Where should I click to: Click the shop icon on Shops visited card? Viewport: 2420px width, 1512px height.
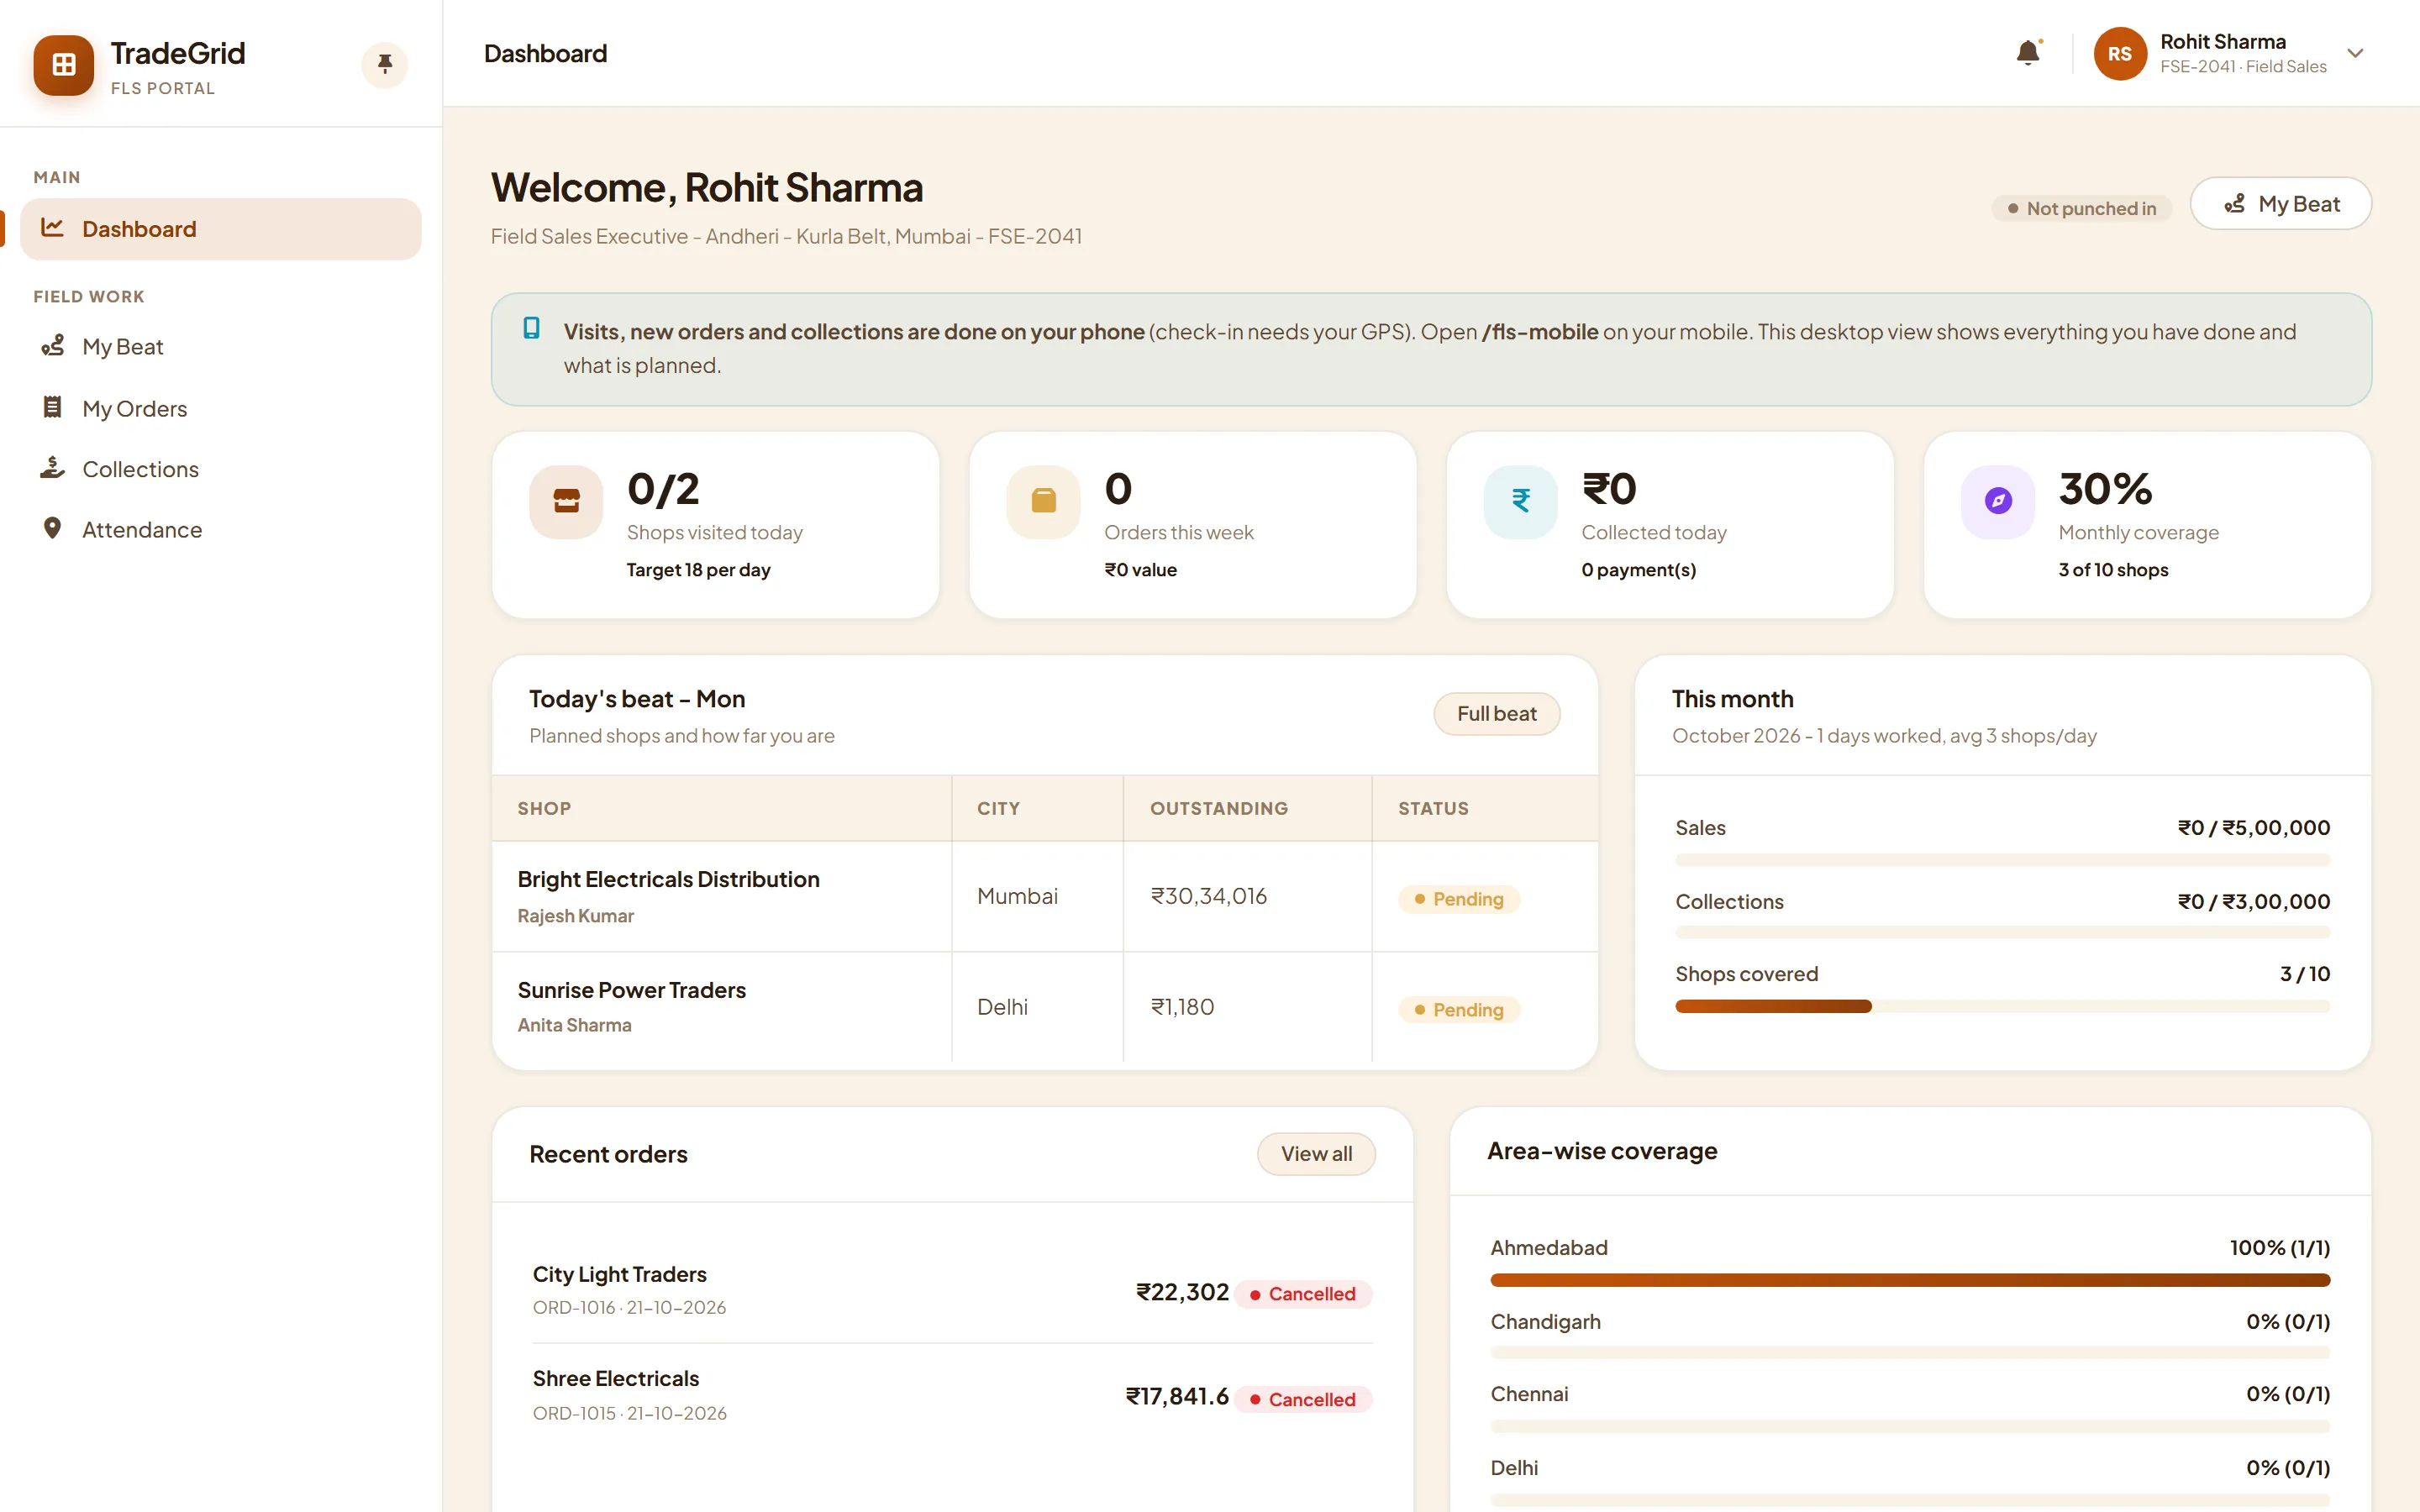tap(566, 502)
